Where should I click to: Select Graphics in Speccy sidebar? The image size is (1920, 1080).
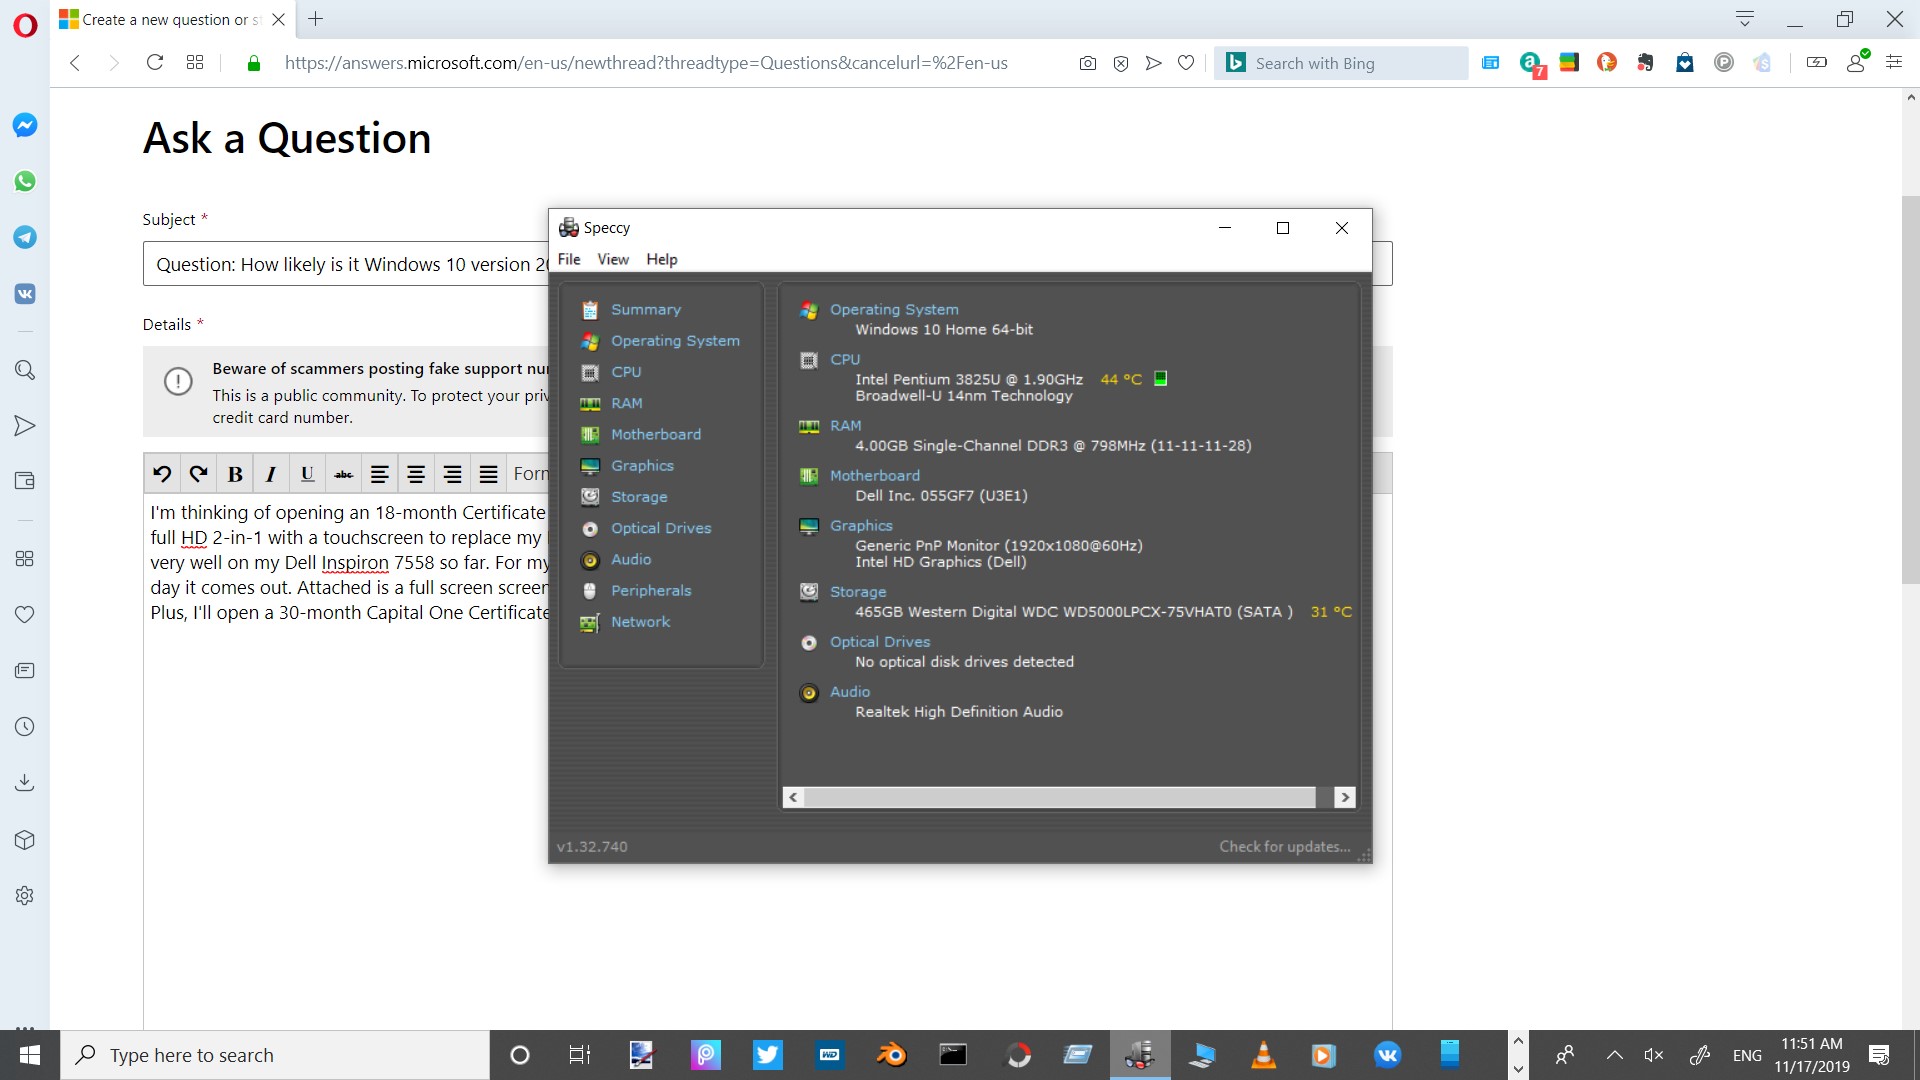[642, 466]
